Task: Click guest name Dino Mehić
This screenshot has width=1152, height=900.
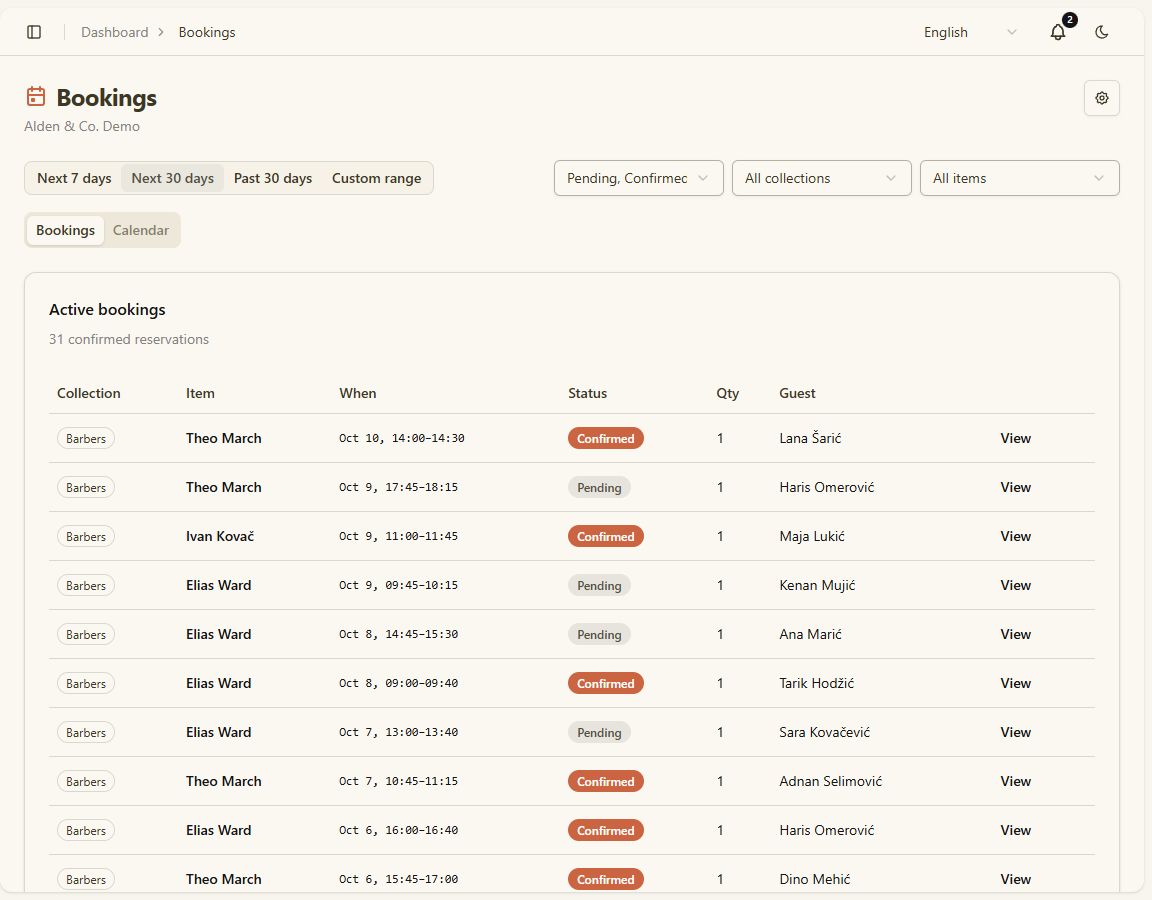Action: 814,879
